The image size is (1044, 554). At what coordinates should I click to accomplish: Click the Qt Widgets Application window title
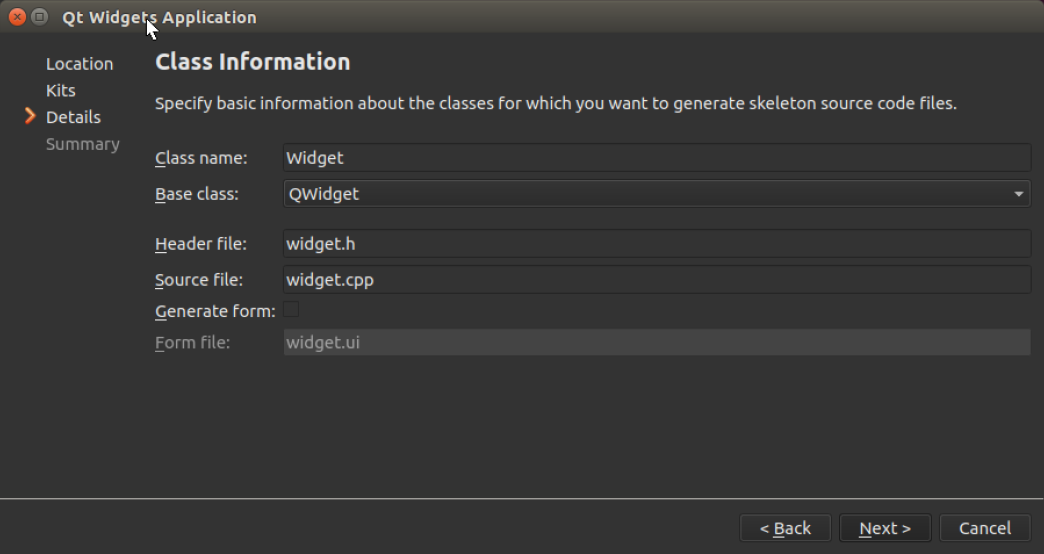pos(159,17)
